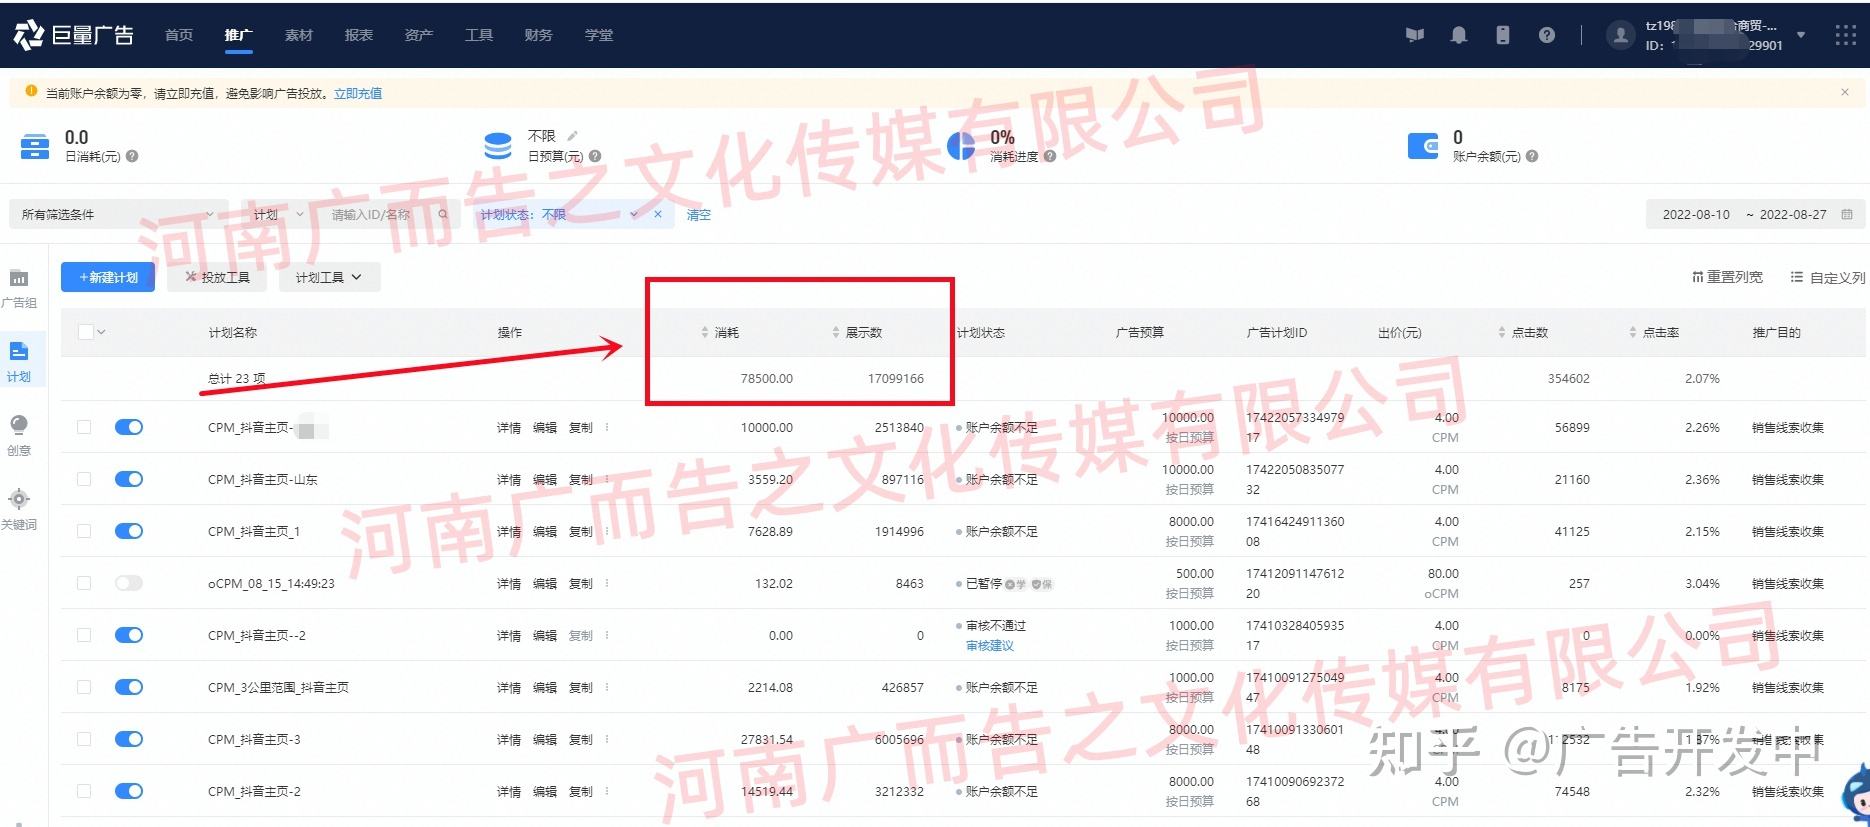Image resolution: width=1870 pixels, height=827 pixels.
Task: Toggle the CPM_3公里范围_抖音主页 plan switch
Action: click(x=129, y=687)
